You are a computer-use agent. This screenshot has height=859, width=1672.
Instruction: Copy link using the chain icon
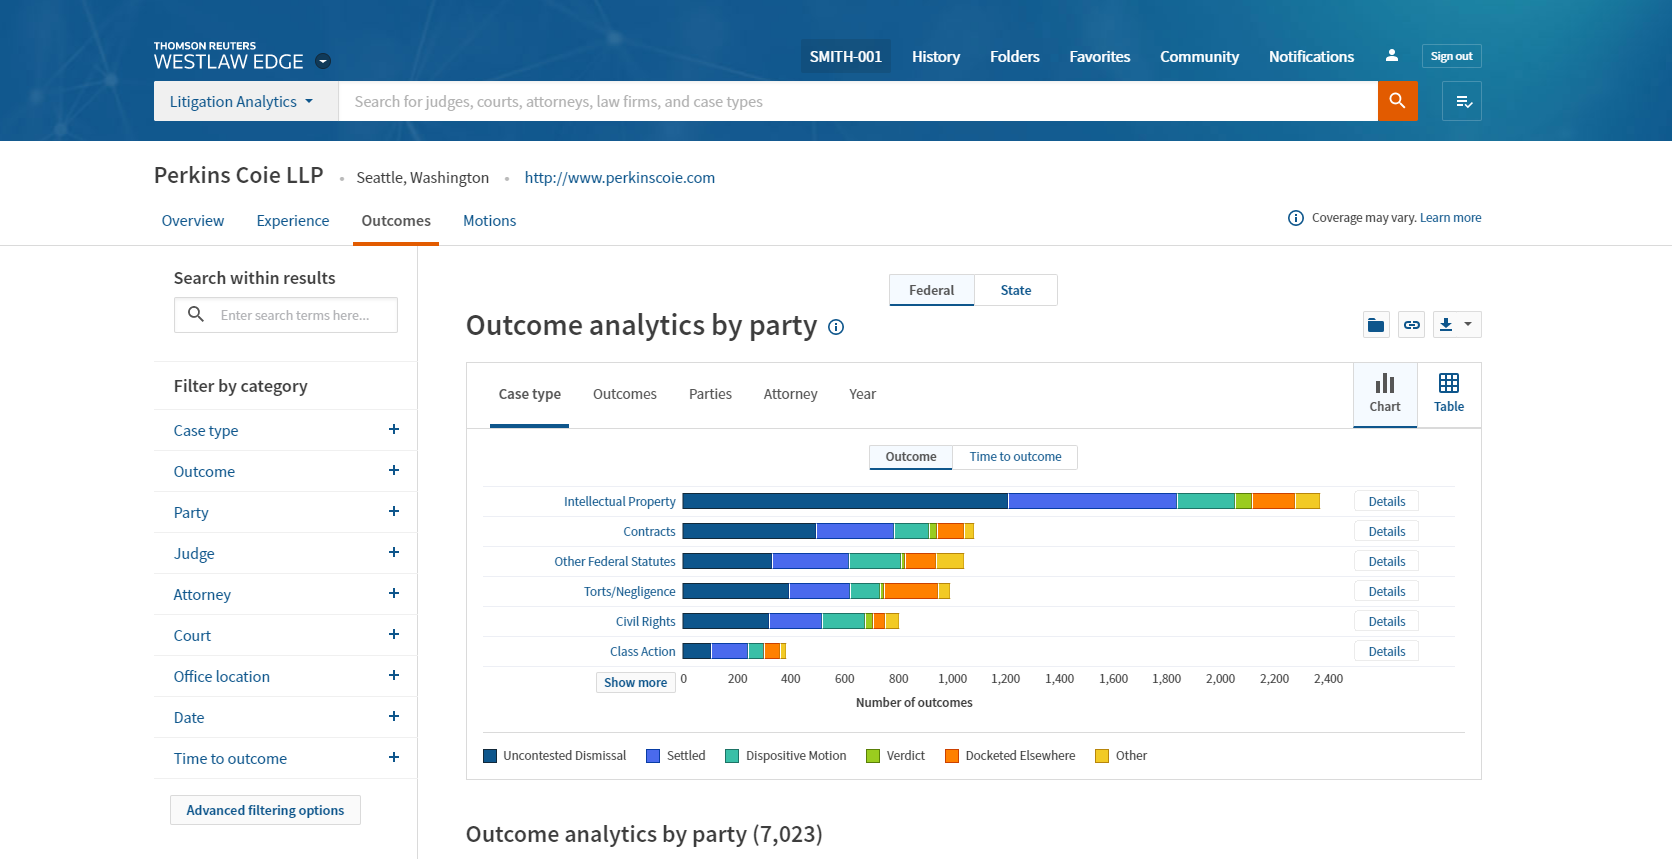click(x=1411, y=325)
